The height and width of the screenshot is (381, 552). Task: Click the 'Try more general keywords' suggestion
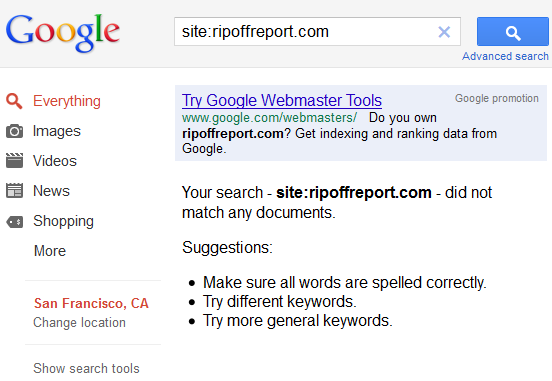click(298, 320)
